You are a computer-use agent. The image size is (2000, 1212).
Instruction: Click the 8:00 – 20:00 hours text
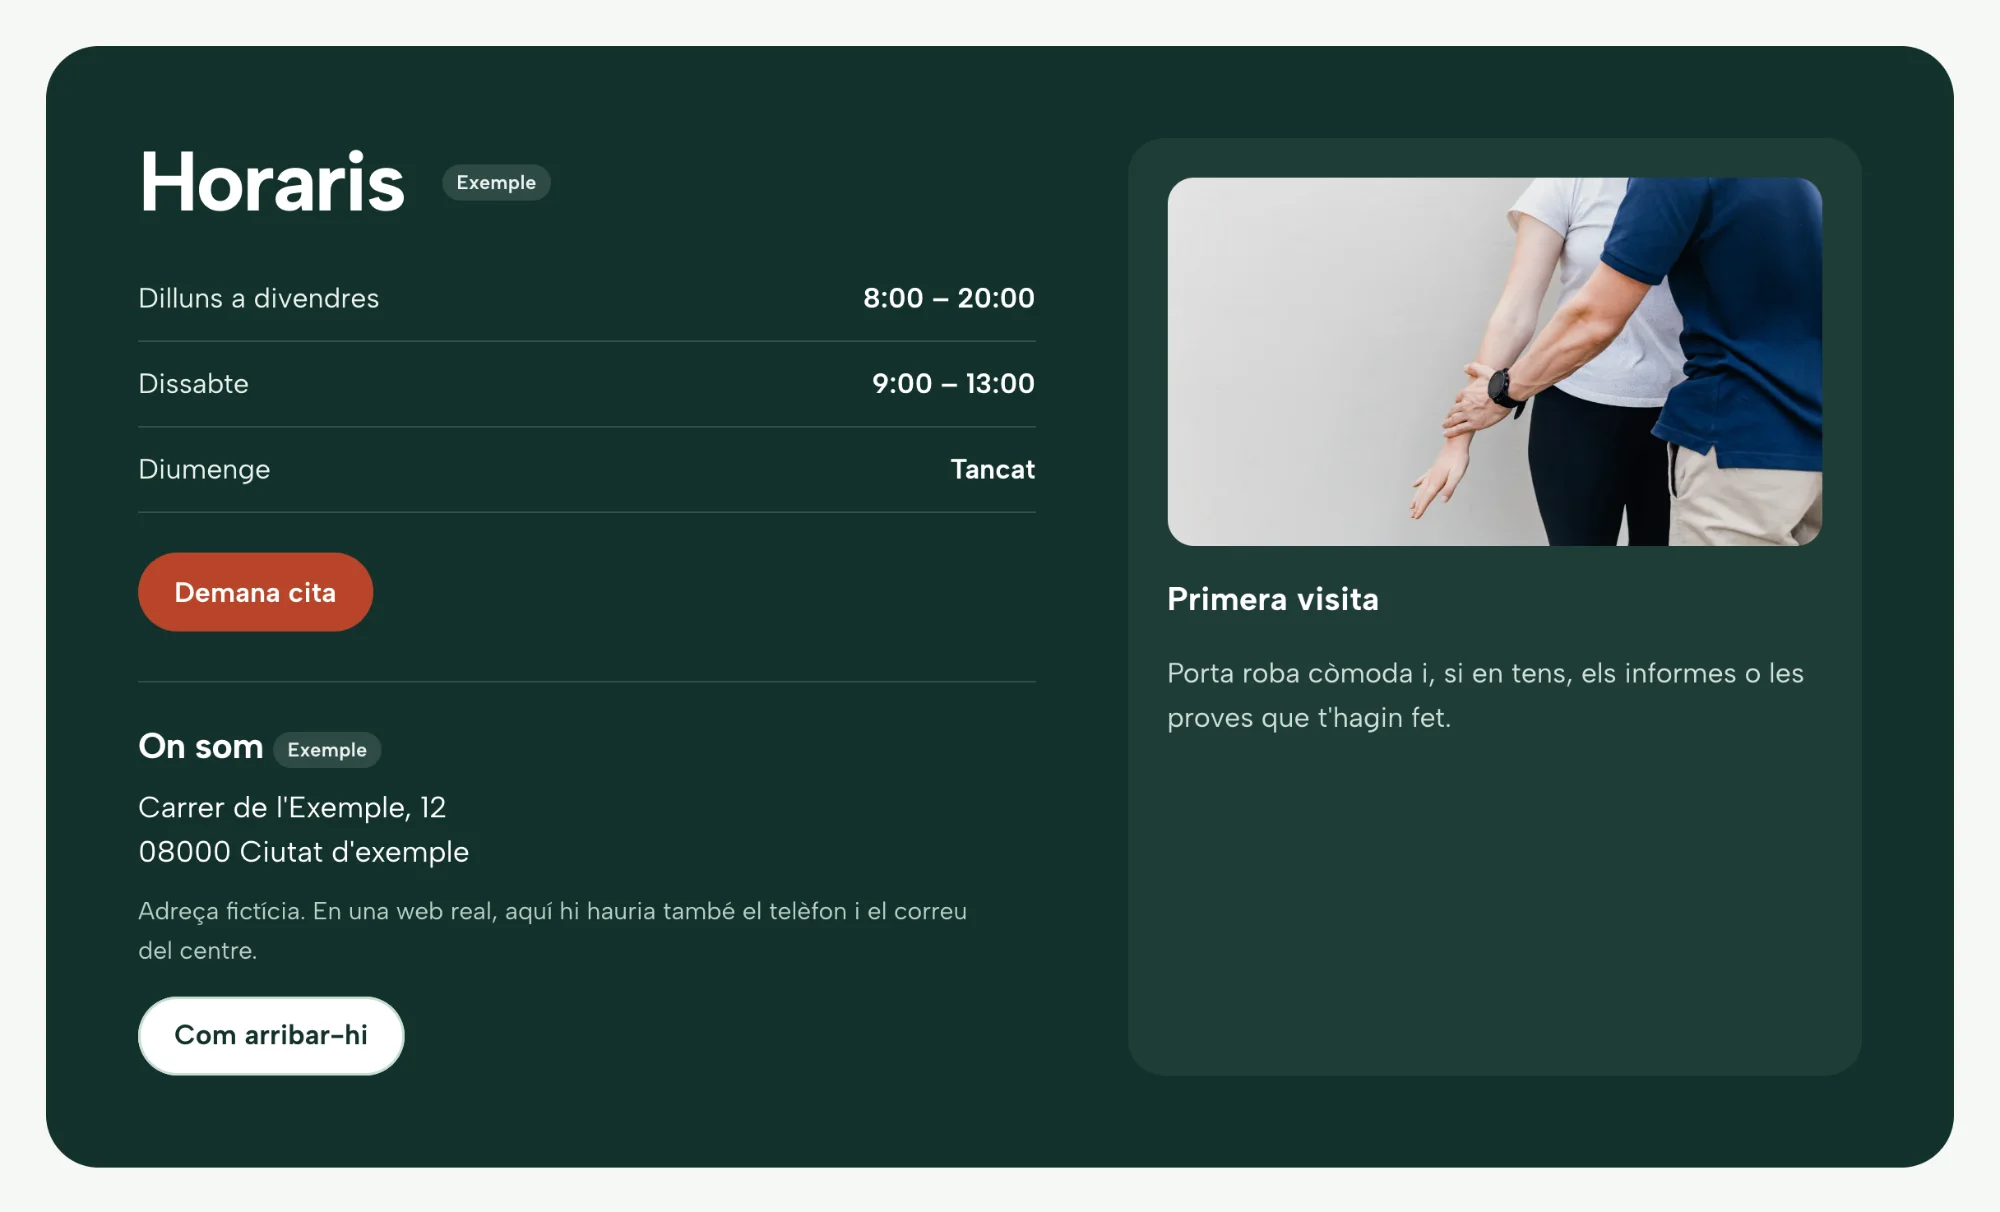click(x=949, y=298)
